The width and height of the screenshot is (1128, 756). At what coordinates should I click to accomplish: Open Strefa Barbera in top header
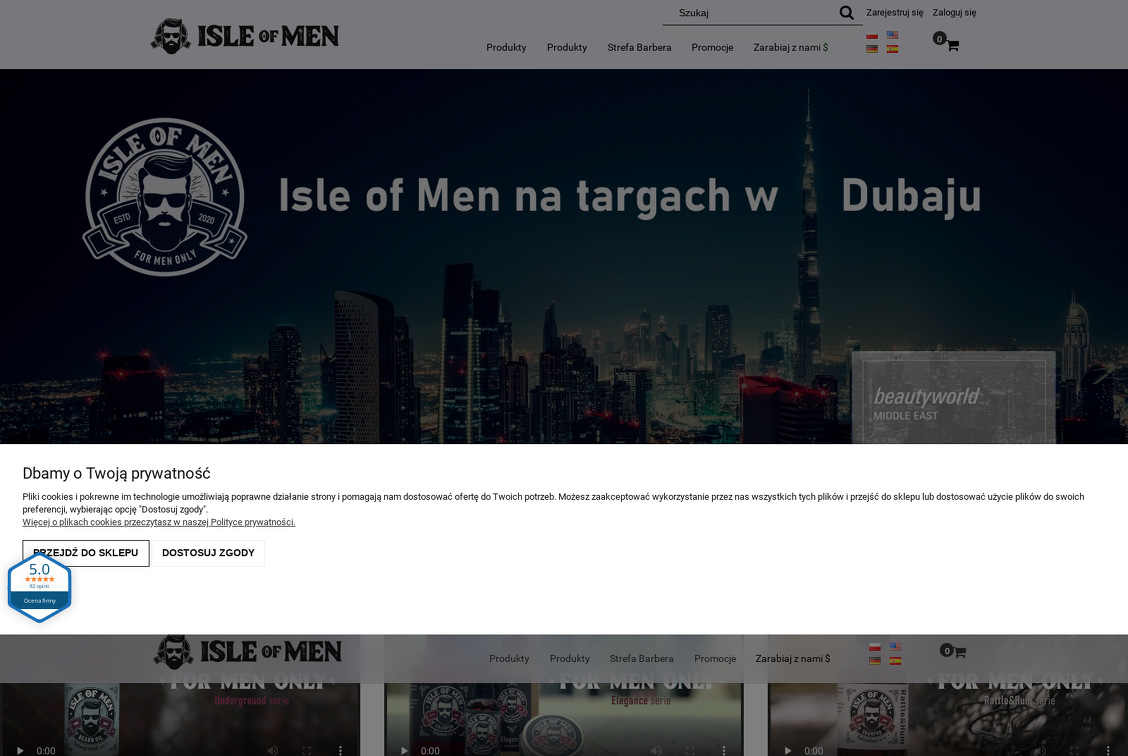(639, 47)
